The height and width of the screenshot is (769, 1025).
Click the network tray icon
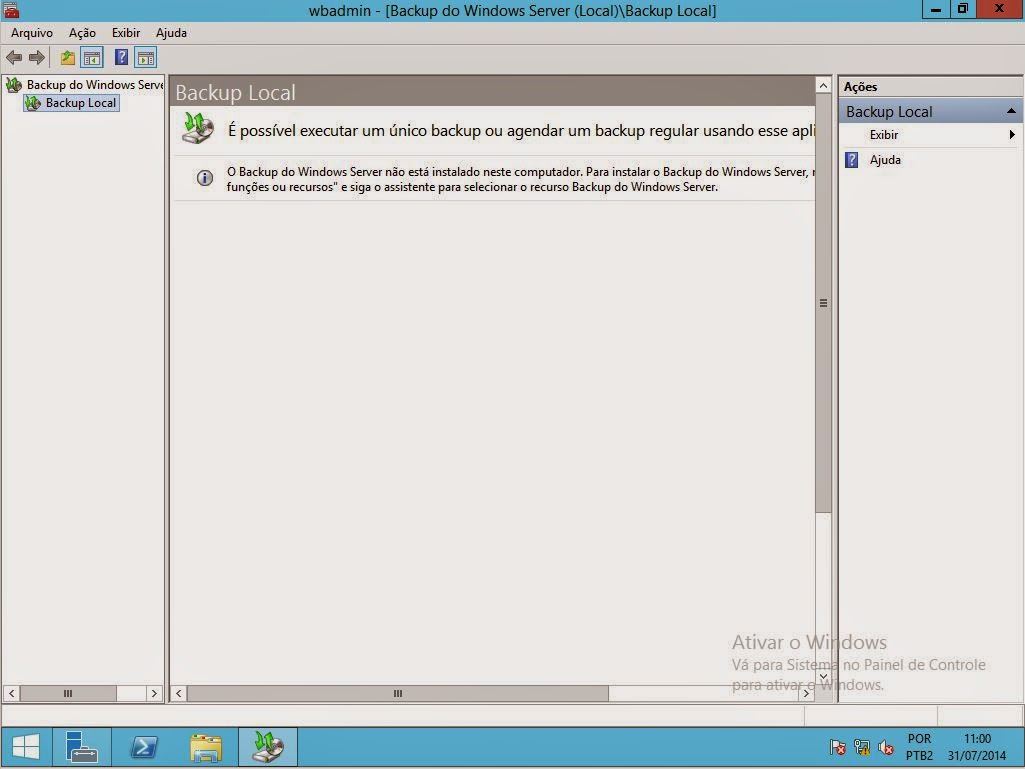click(x=862, y=747)
